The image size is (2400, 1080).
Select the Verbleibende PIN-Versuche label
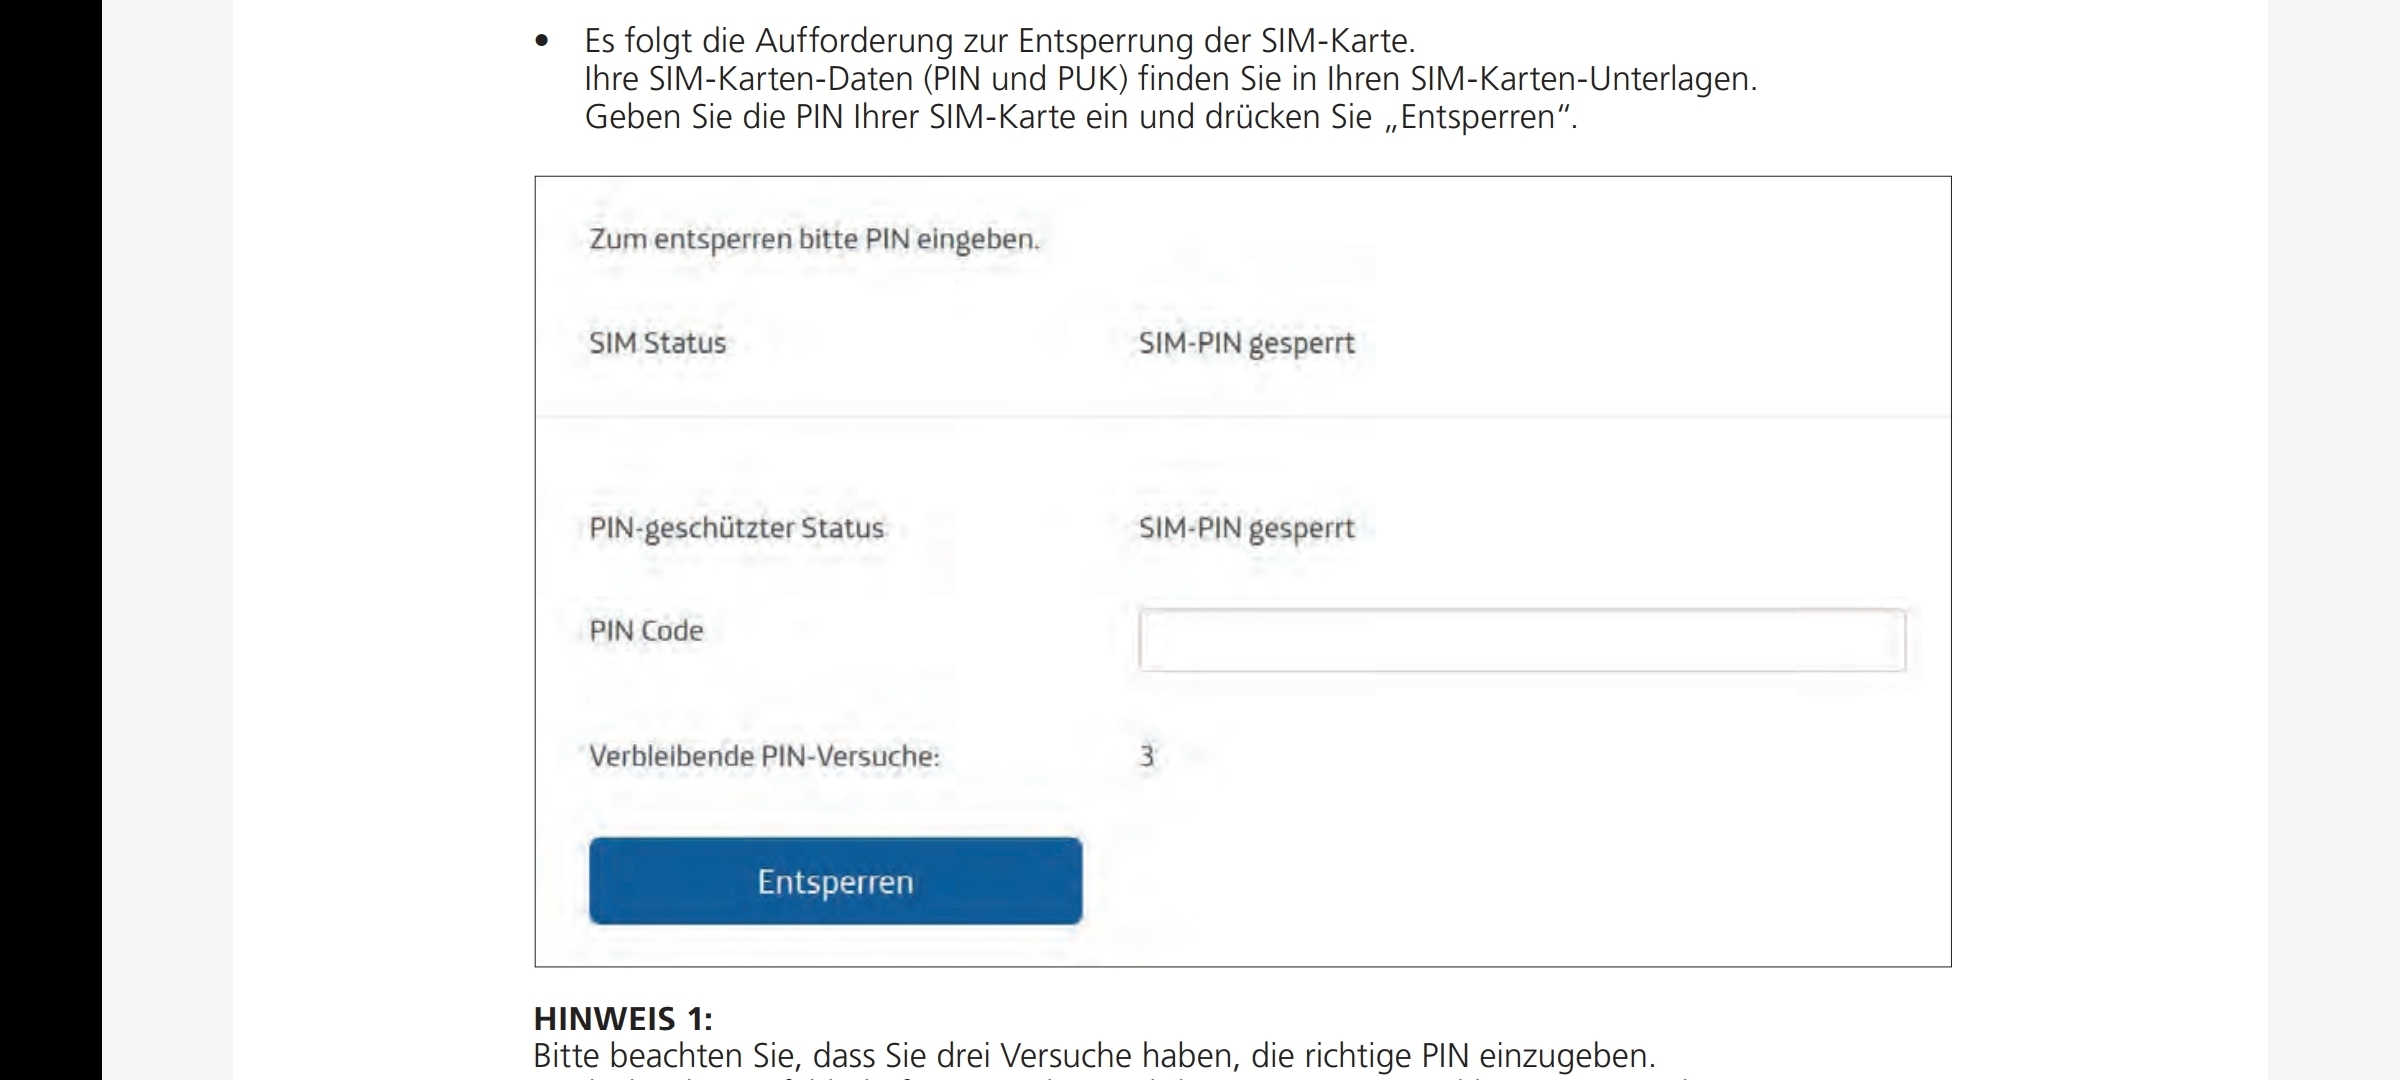pos(764,756)
